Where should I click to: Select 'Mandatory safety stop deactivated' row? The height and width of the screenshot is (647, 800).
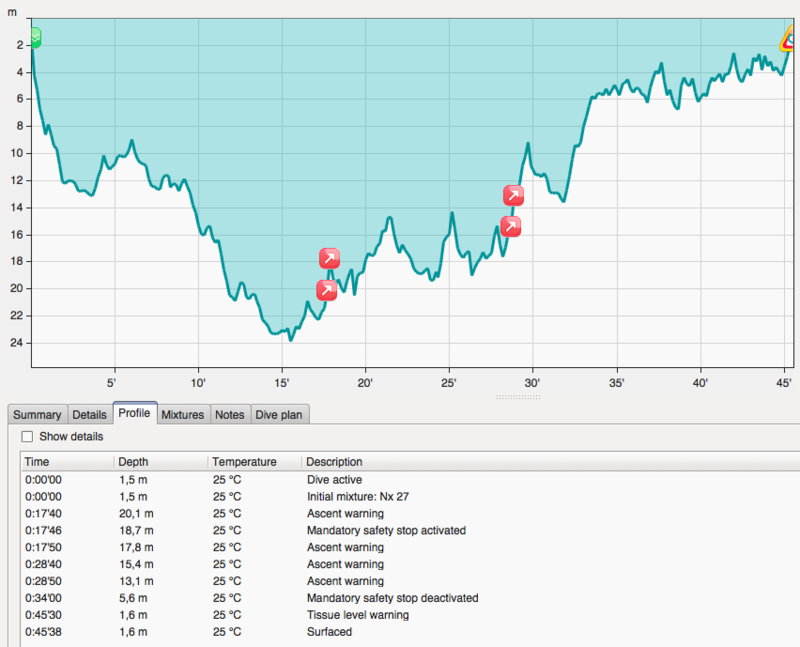pos(410,598)
